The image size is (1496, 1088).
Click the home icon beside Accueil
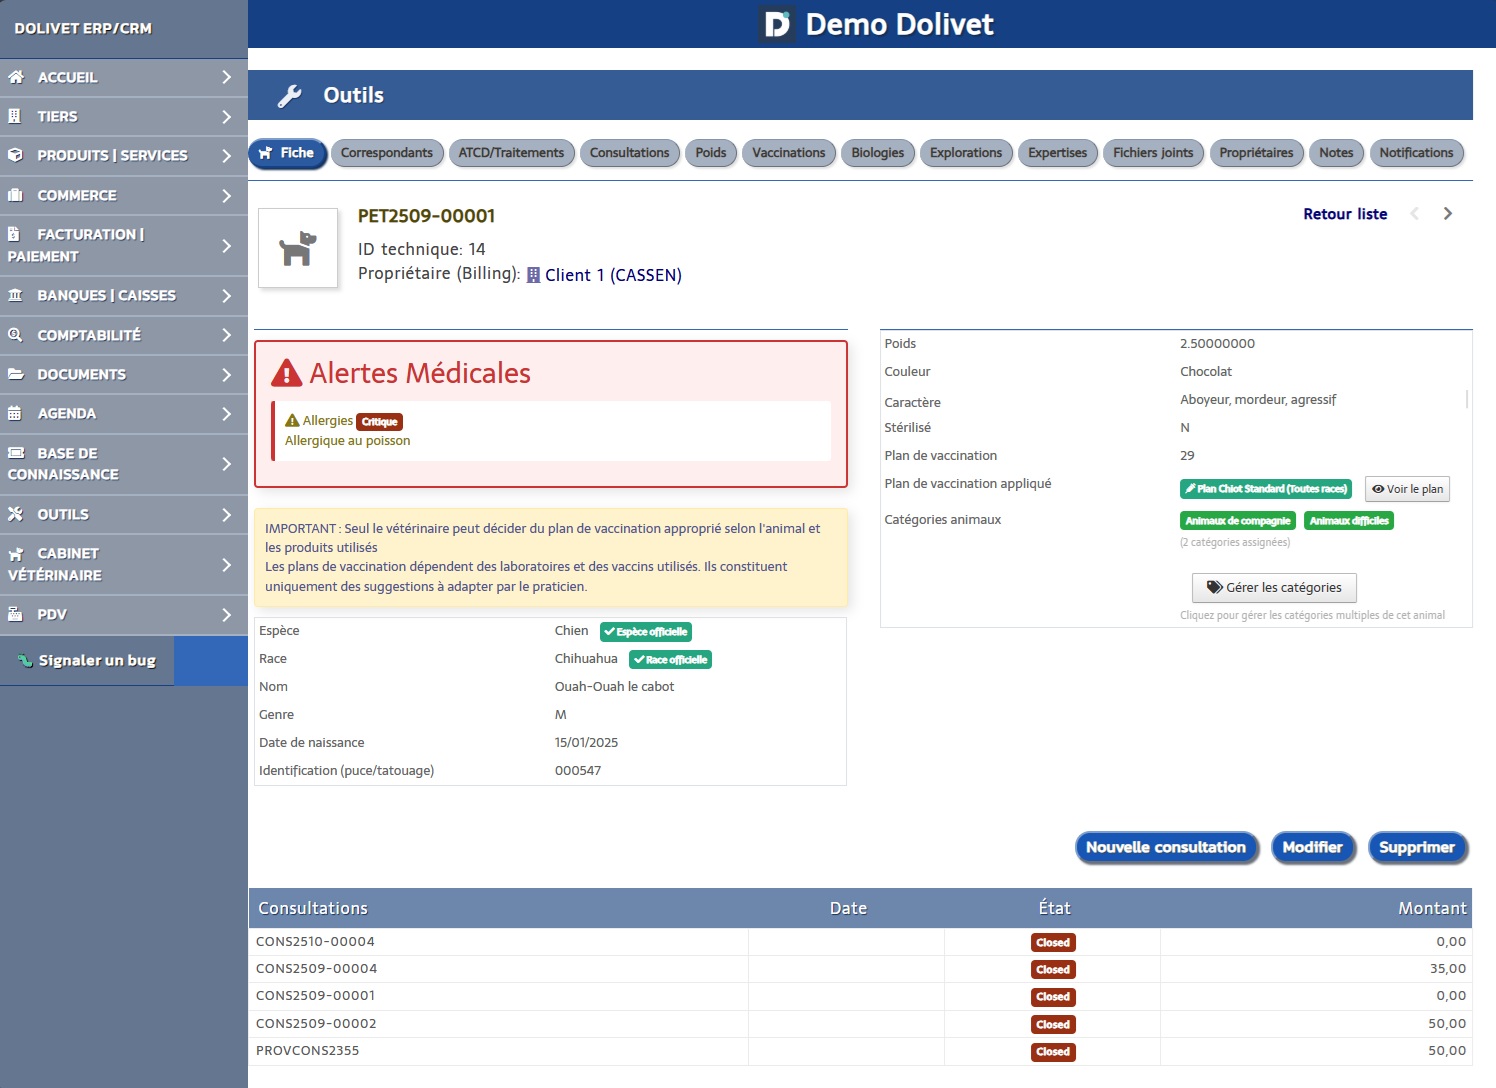pyautogui.click(x=16, y=77)
